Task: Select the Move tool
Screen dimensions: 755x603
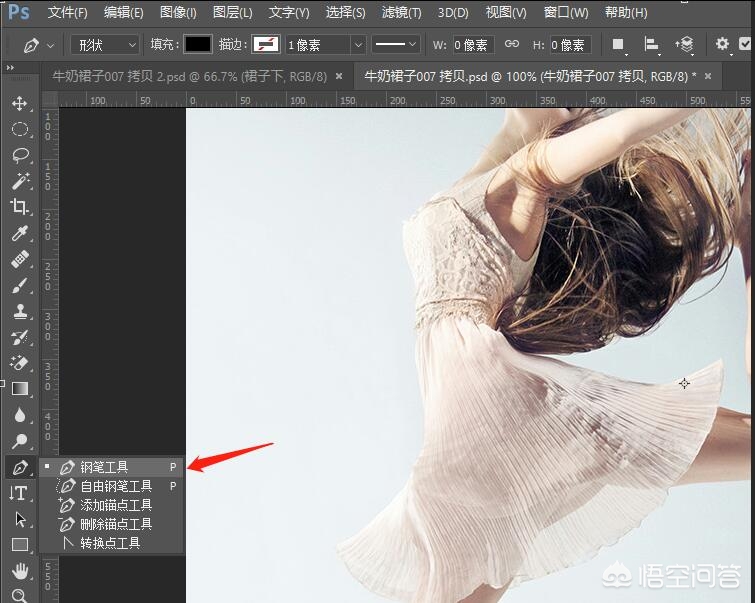Action: (x=19, y=104)
